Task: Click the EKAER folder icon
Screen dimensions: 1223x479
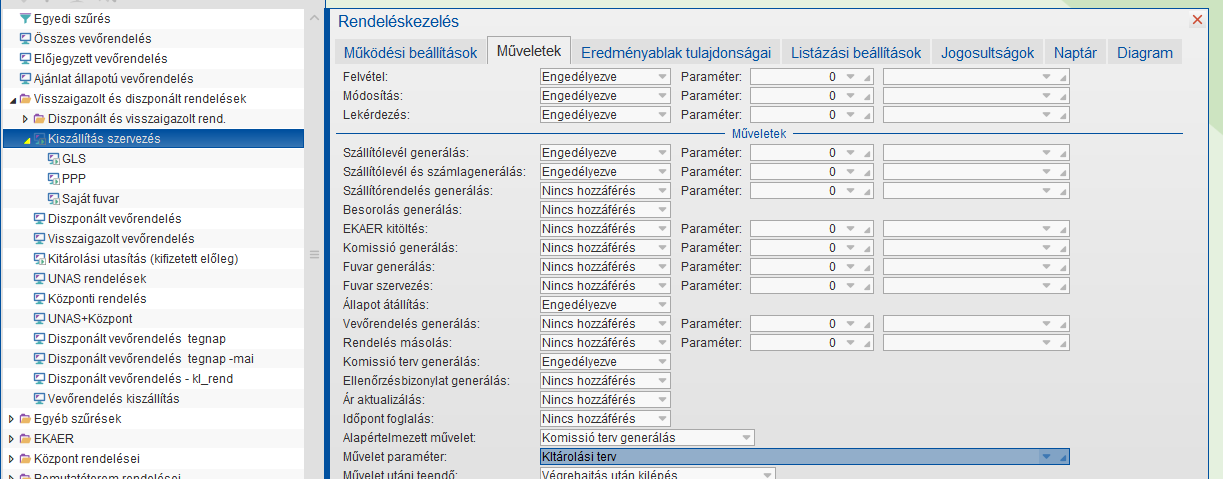Action: pos(25,438)
